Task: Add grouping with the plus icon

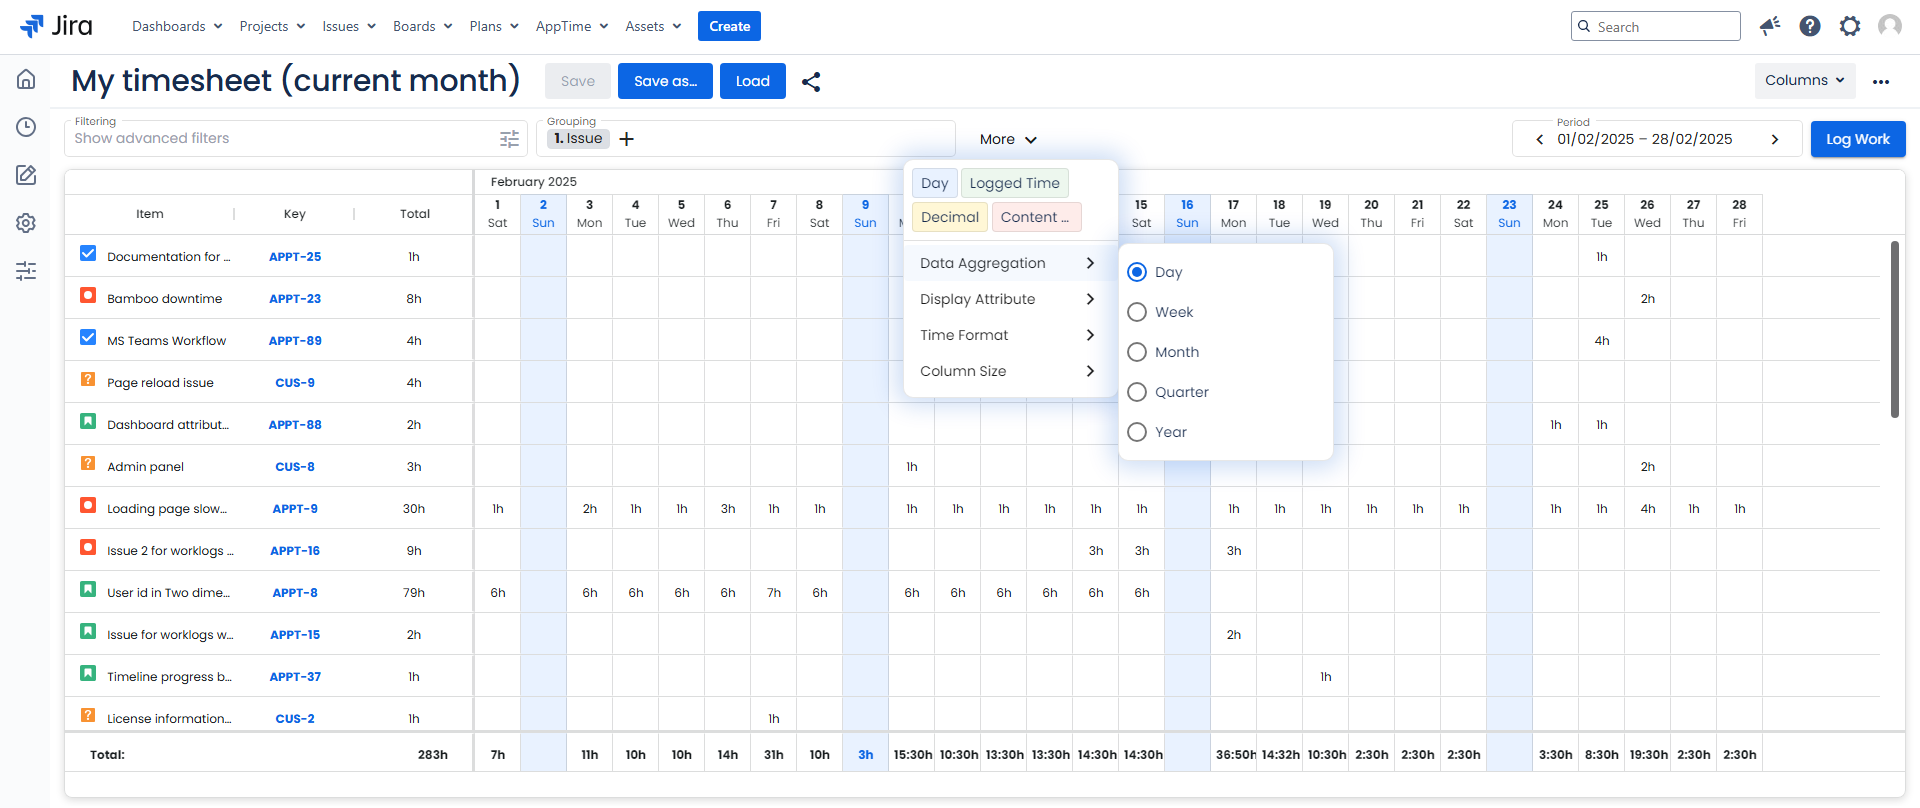Action: click(627, 139)
